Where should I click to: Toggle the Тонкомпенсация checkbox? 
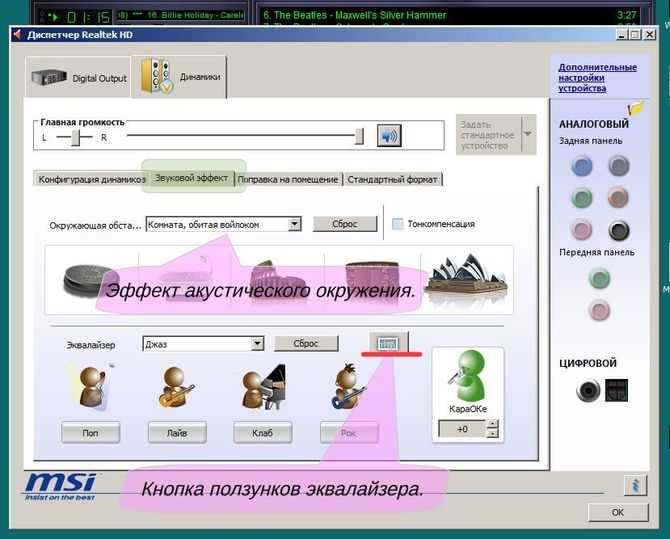pyautogui.click(x=397, y=224)
